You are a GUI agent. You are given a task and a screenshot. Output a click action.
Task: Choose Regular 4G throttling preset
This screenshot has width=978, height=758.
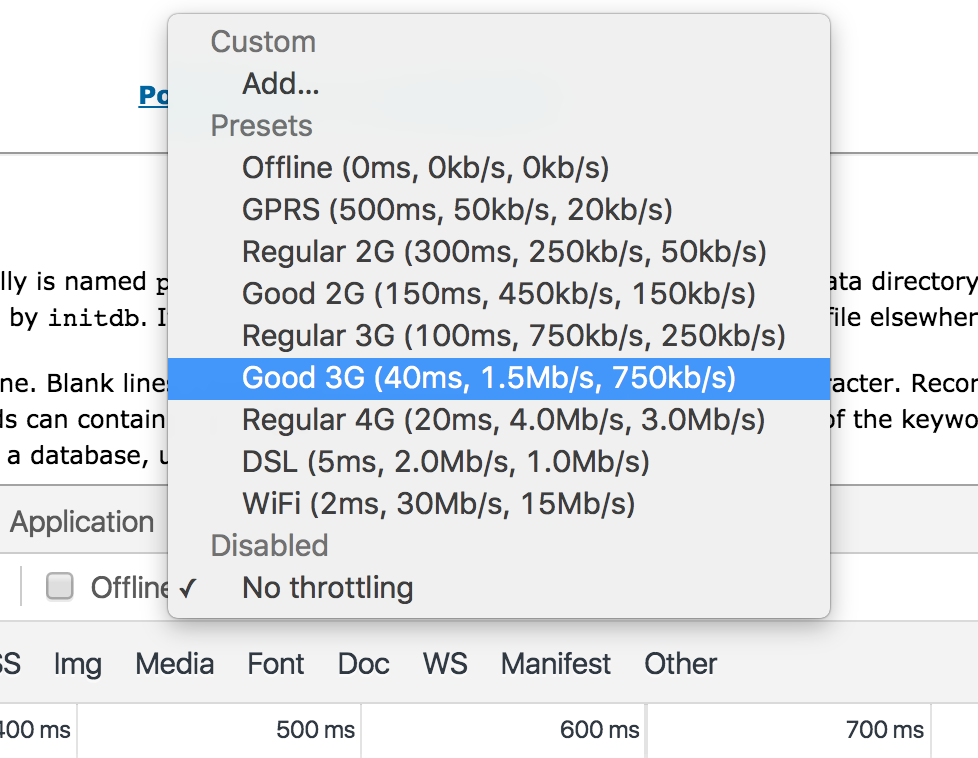[x=498, y=420]
